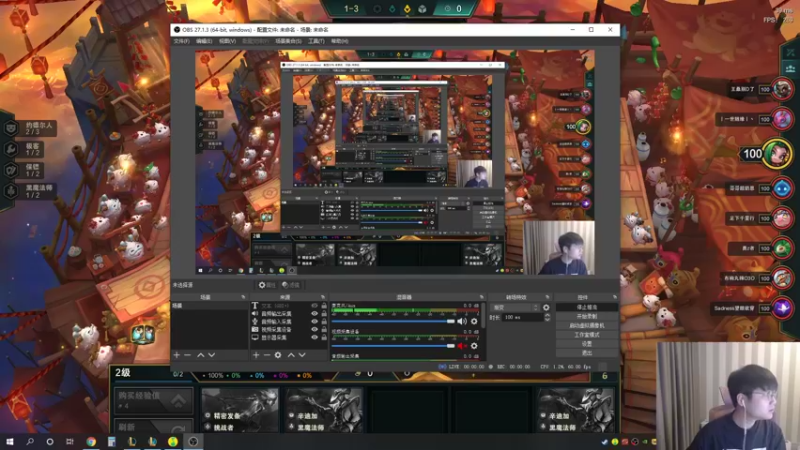The image size is (800, 450).
Task: Adjust the 100 ms duration stepper arrows
Action: point(547,317)
